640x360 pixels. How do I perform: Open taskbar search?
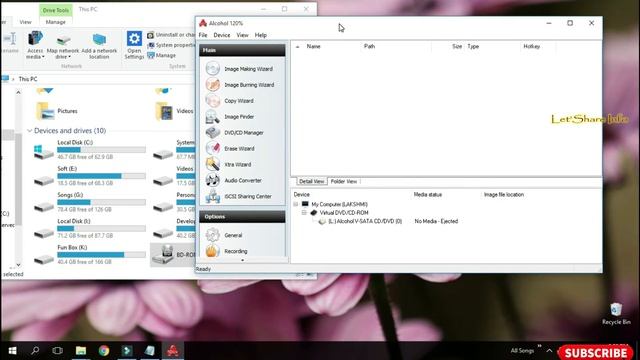pos(35,351)
